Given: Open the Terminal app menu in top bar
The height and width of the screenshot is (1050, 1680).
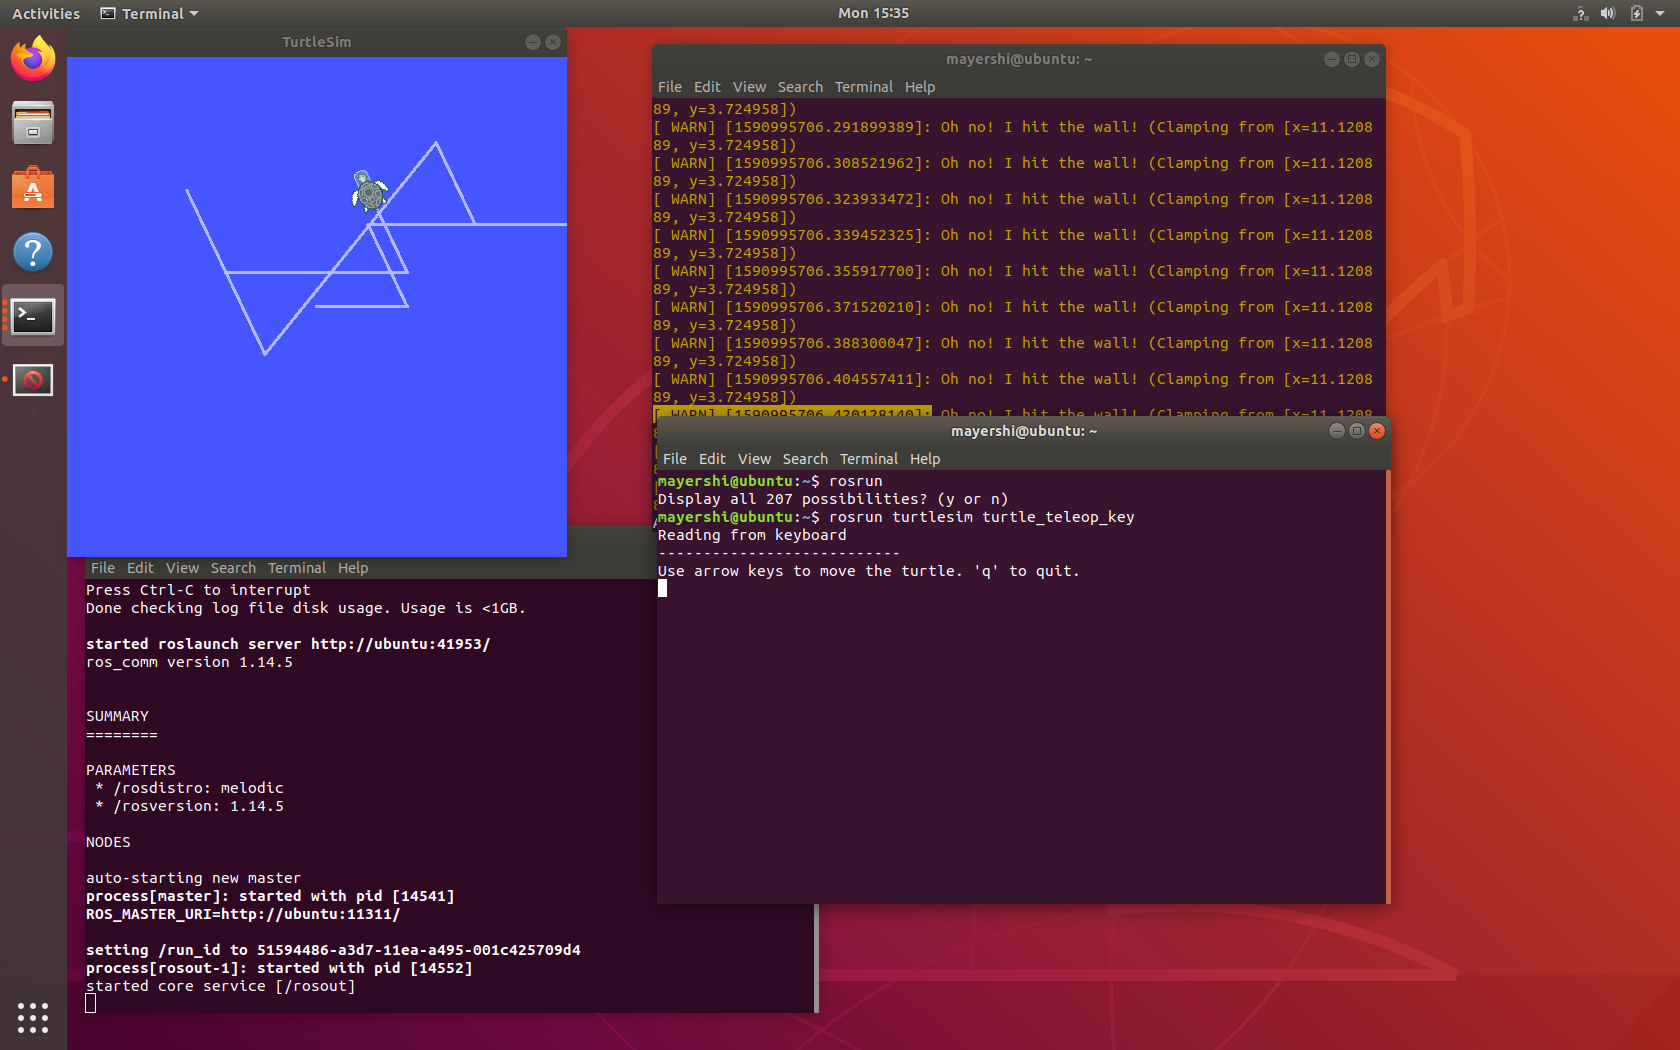Looking at the screenshot, I should click(150, 13).
